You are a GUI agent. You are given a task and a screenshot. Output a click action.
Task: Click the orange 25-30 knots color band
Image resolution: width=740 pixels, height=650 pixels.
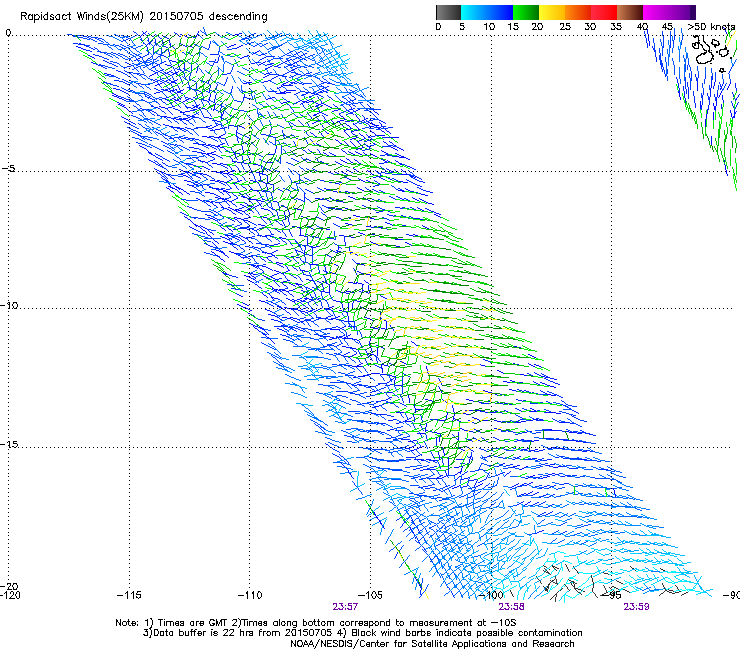pos(578,12)
